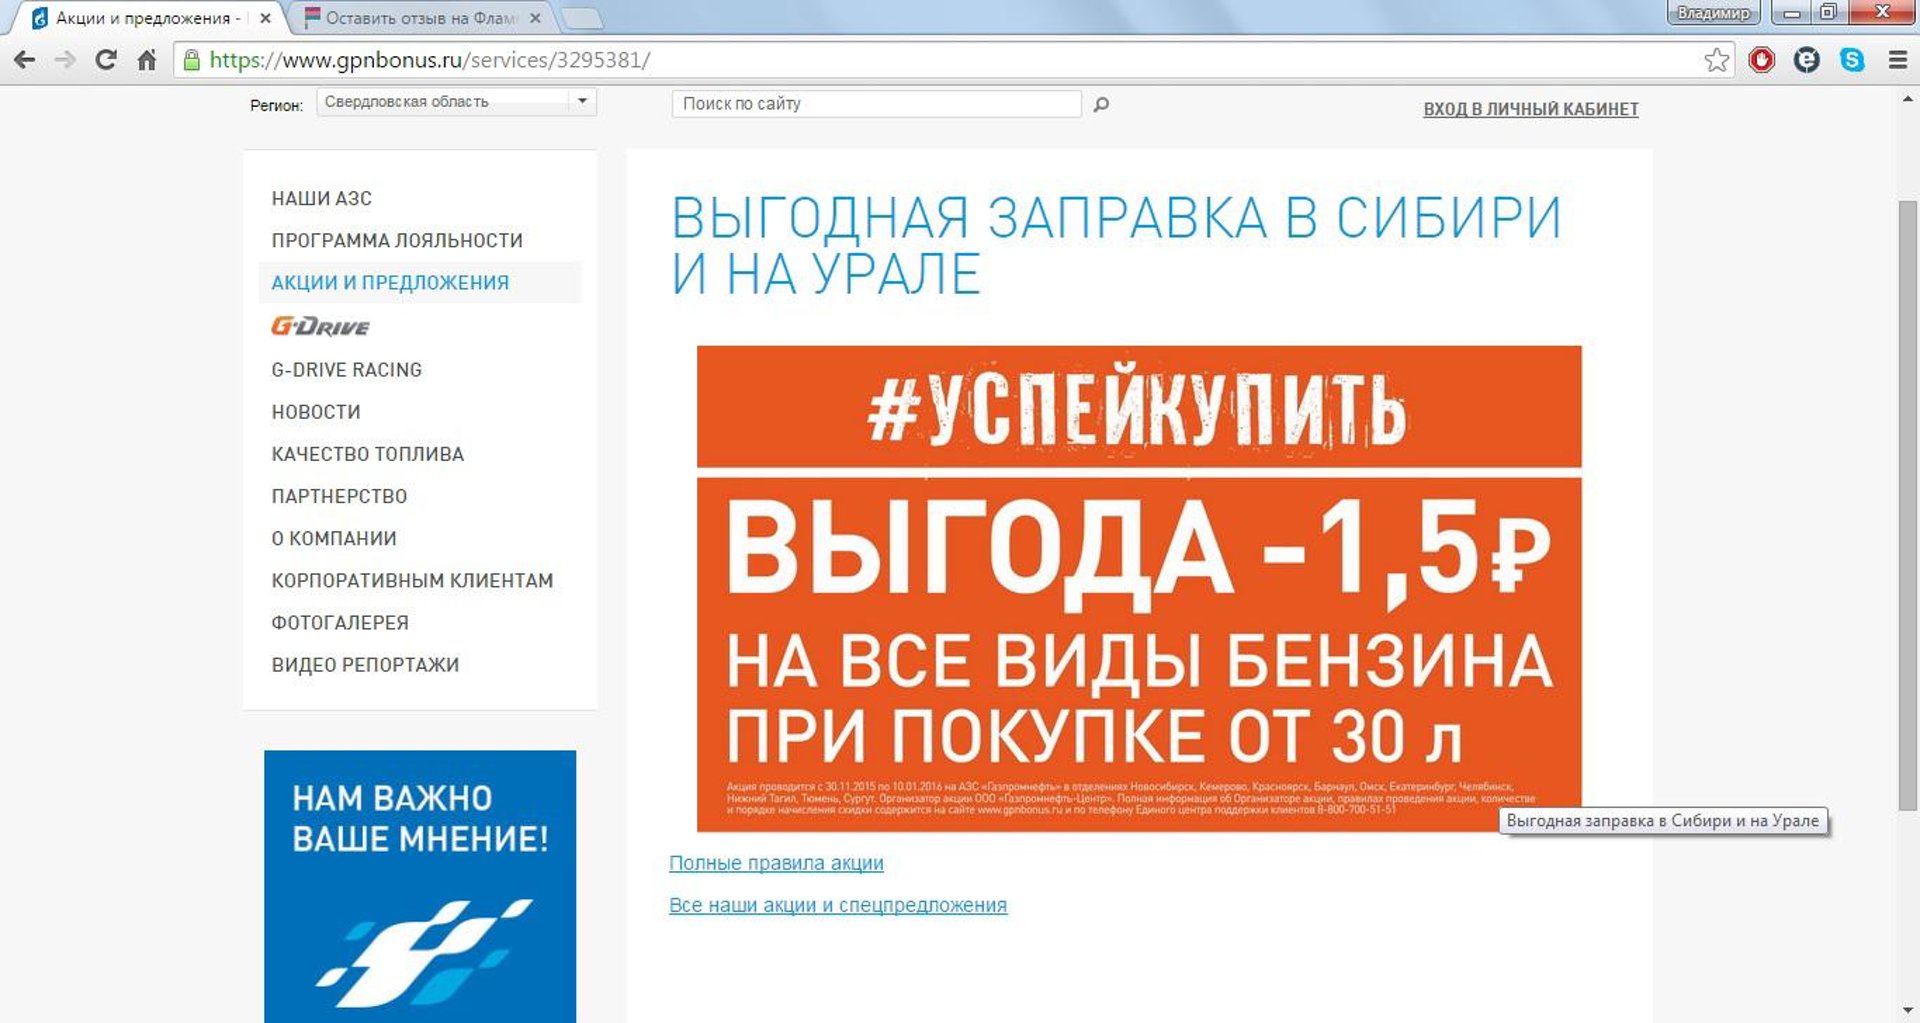Go to the browser home page icon
The image size is (1920, 1023).
pyautogui.click(x=147, y=60)
